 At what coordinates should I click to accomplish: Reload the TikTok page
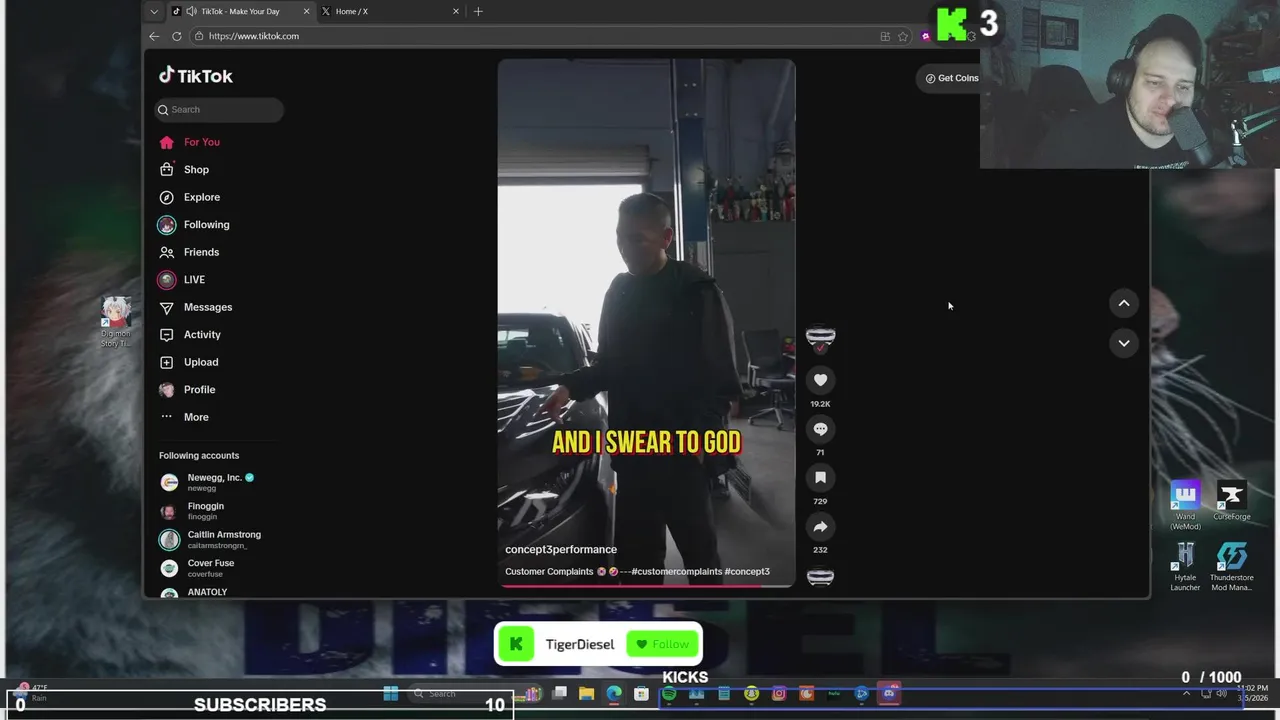point(177,36)
